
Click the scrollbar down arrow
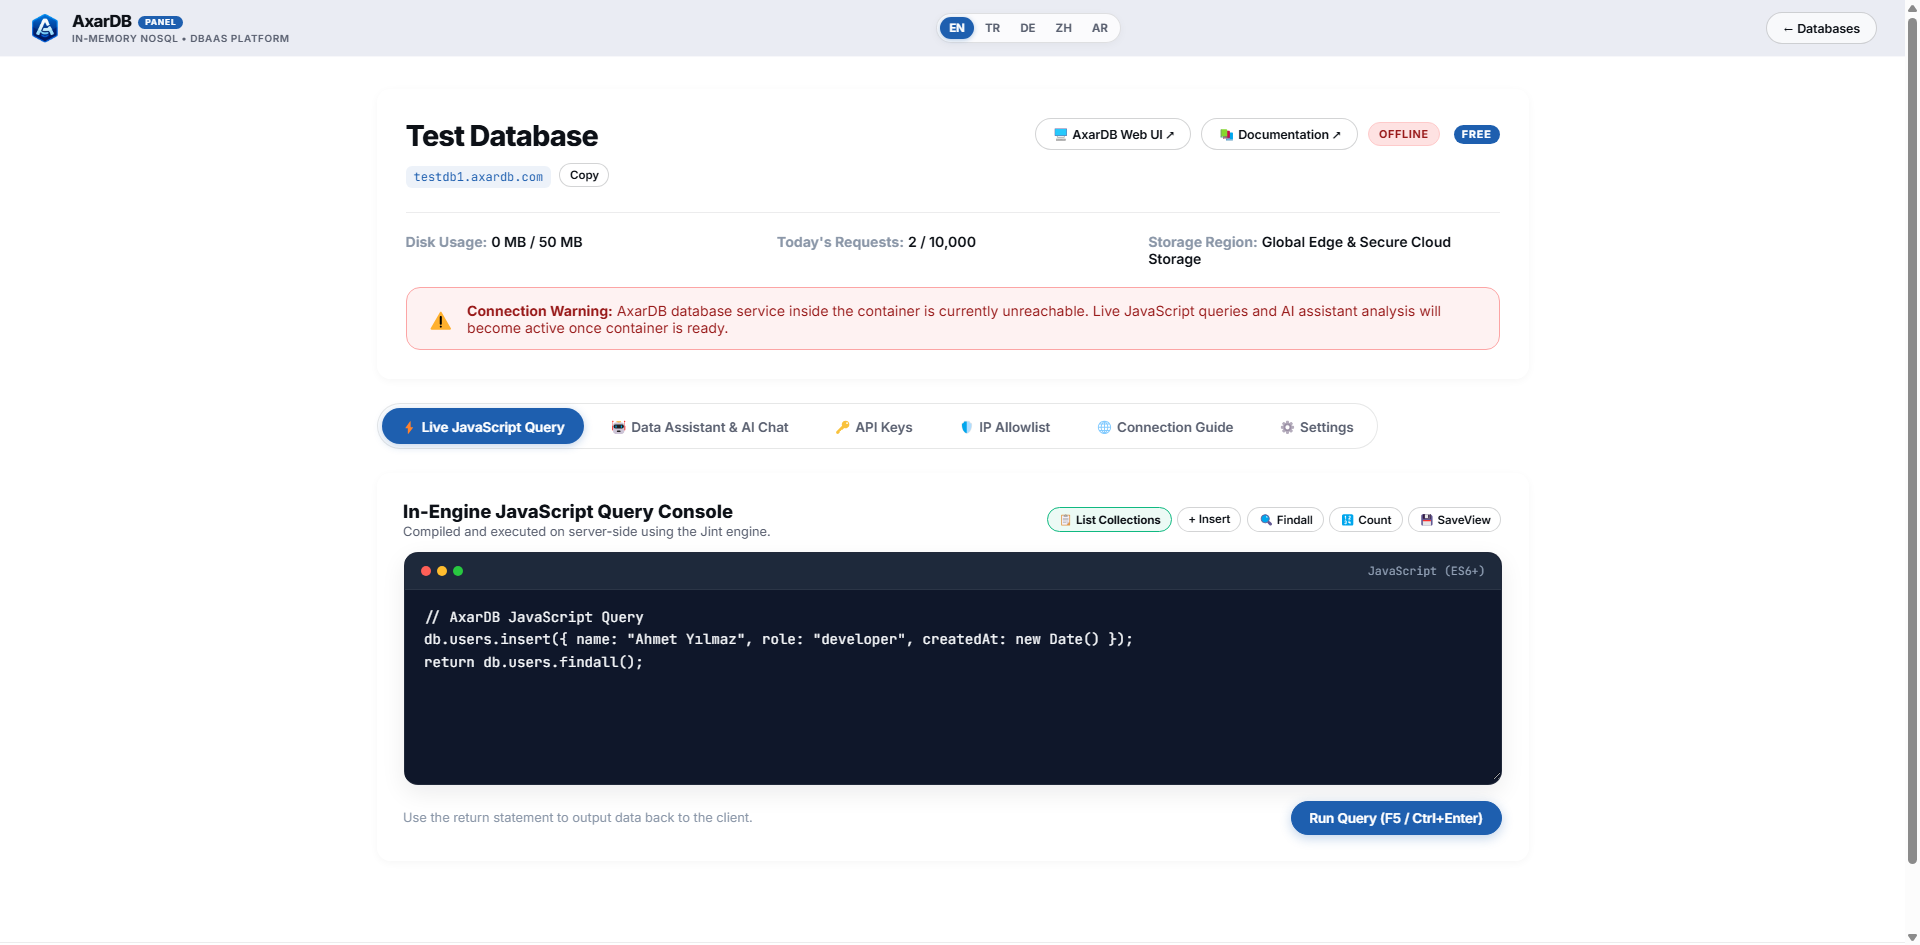coord(1912,937)
